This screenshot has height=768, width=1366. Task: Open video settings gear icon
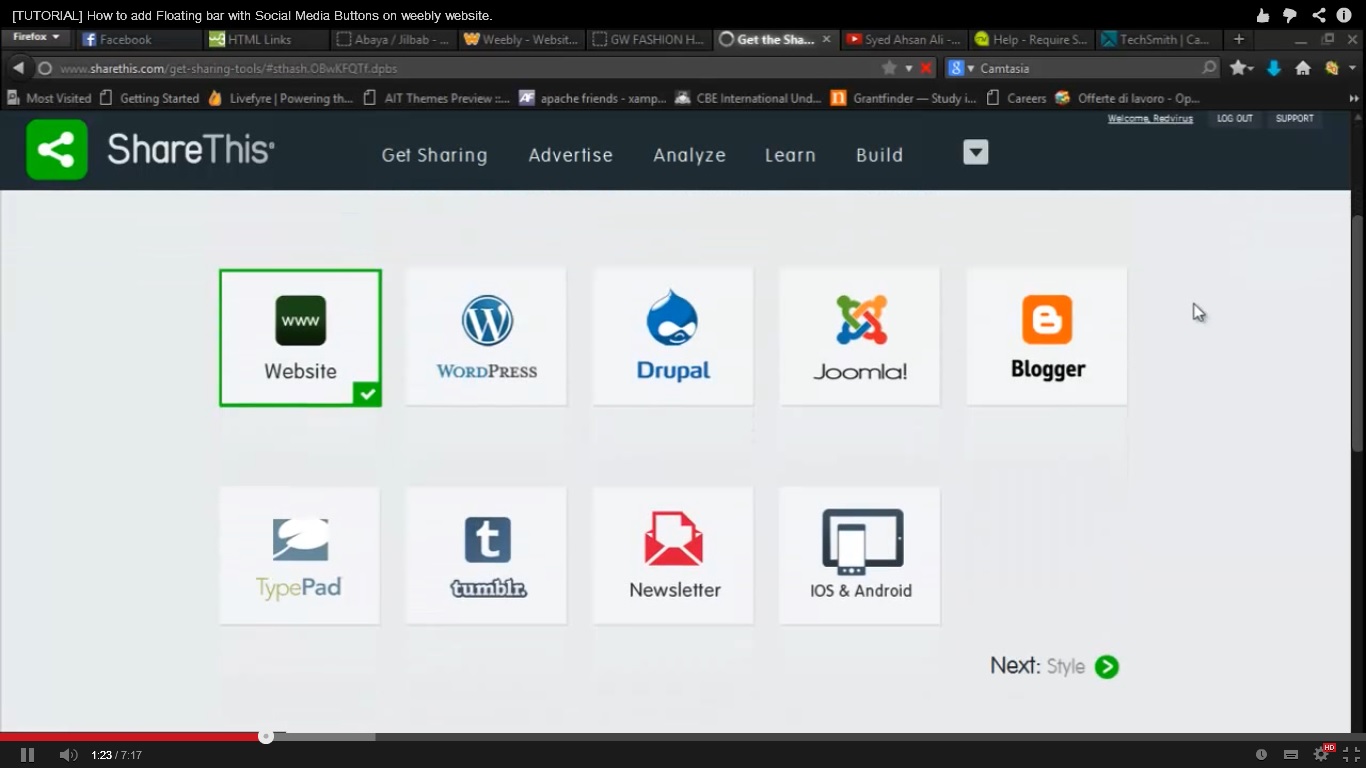(1321, 755)
